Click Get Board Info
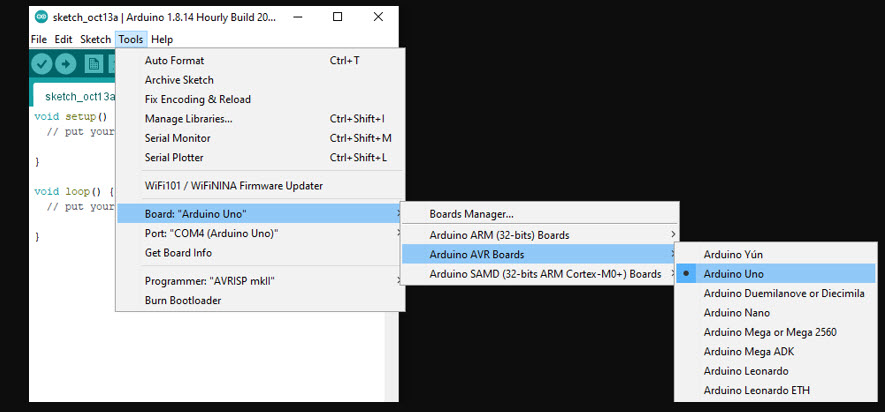Screen dimensions: 885x412 point(260,253)
